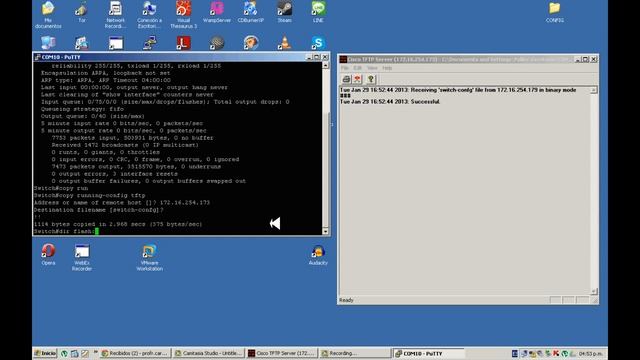Launch Visual Thesaurus 3 from desktop
The height and width of the screenshot is (360, 640).
tap(183, 14)
